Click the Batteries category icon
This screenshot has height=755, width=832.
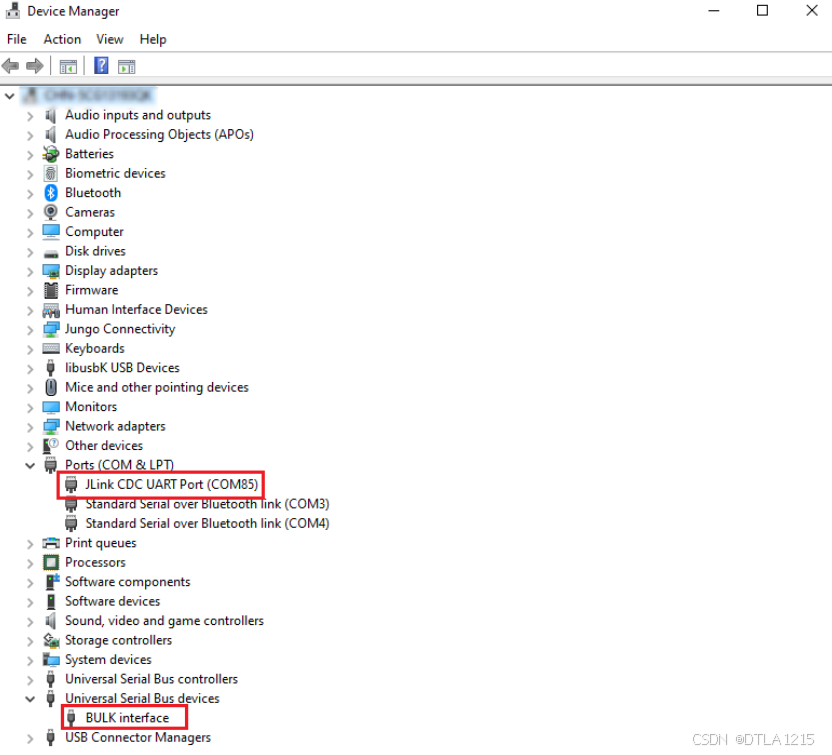tap(50, 153)
